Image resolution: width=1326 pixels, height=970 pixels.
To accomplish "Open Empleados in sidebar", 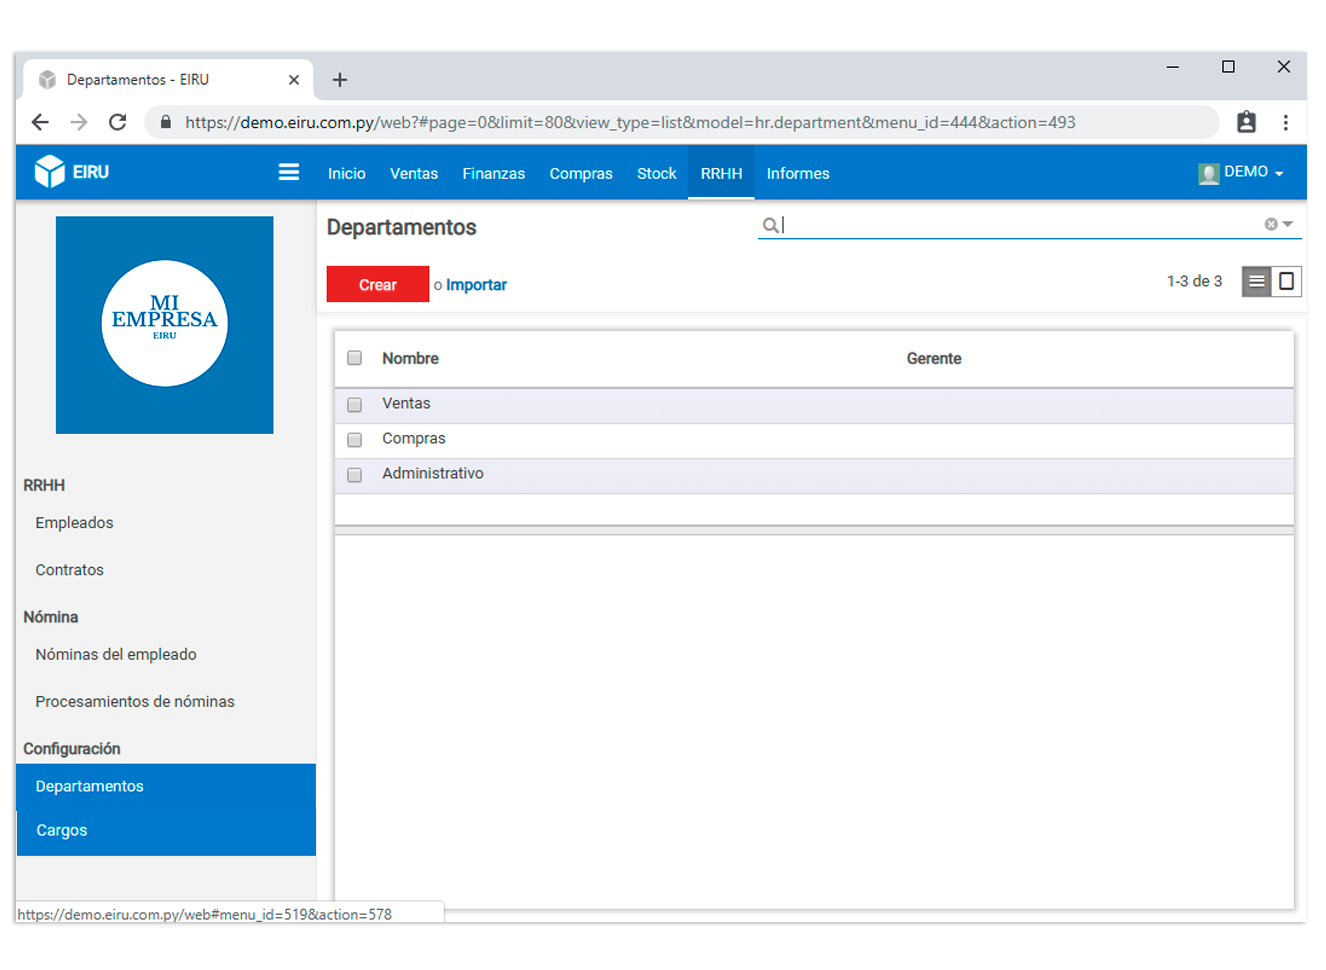I will [75, 522].
